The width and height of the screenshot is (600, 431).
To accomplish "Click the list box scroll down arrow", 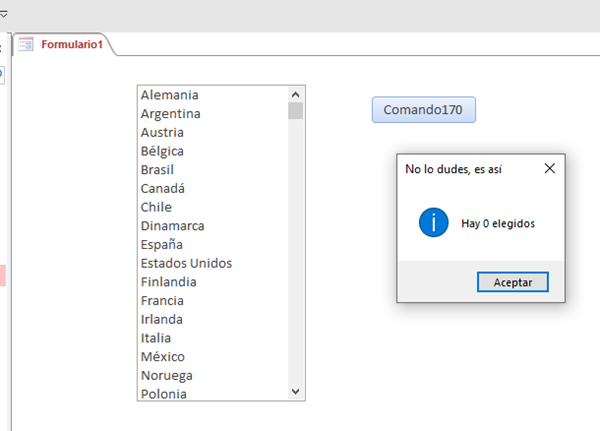I will point(295,391).
